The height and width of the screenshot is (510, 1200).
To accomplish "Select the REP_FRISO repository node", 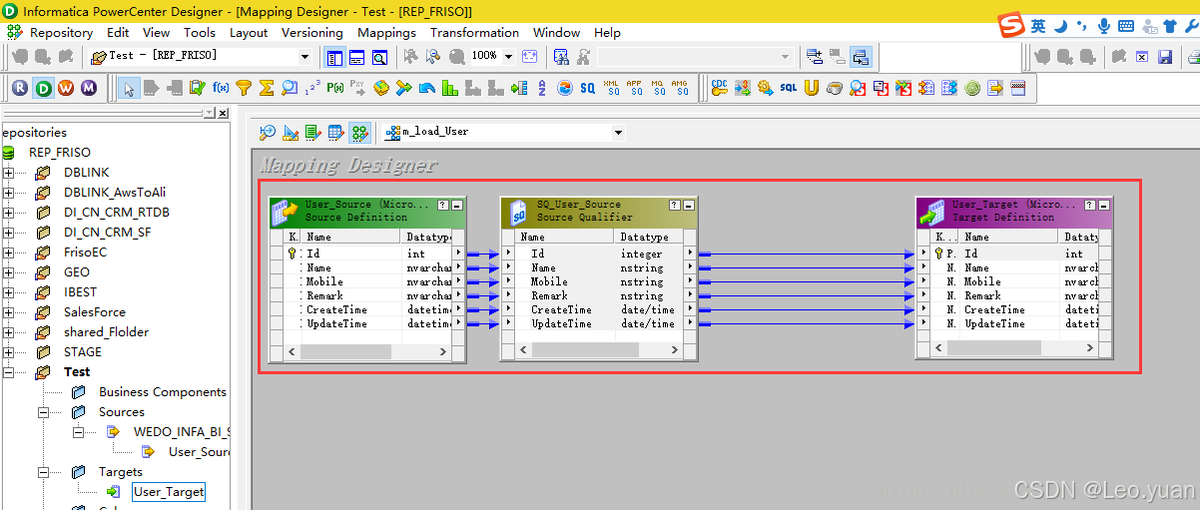I will (x=59, y=152).
